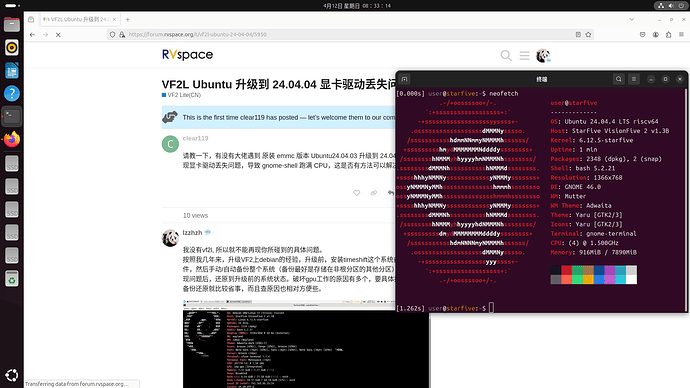Click lzzhzh's panda avatar
This screenshot has width=690, height=388.
(x=170, y=238)
